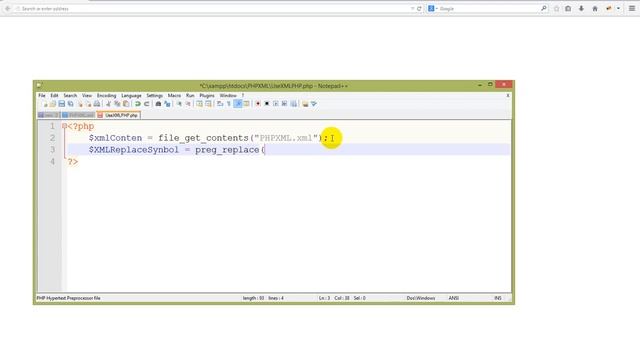Stop macro recording with black square icon
The image size is (640, 360).
[x=267, y=104]
